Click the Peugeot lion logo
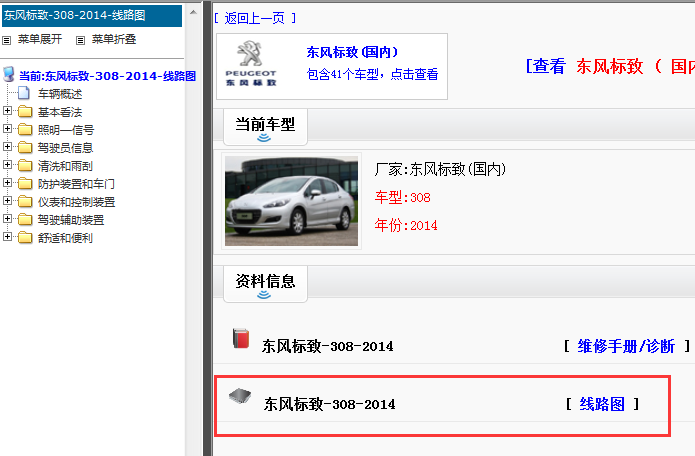Image resolution: width=695 pixels, height=456 pixels. click(250, 54)
